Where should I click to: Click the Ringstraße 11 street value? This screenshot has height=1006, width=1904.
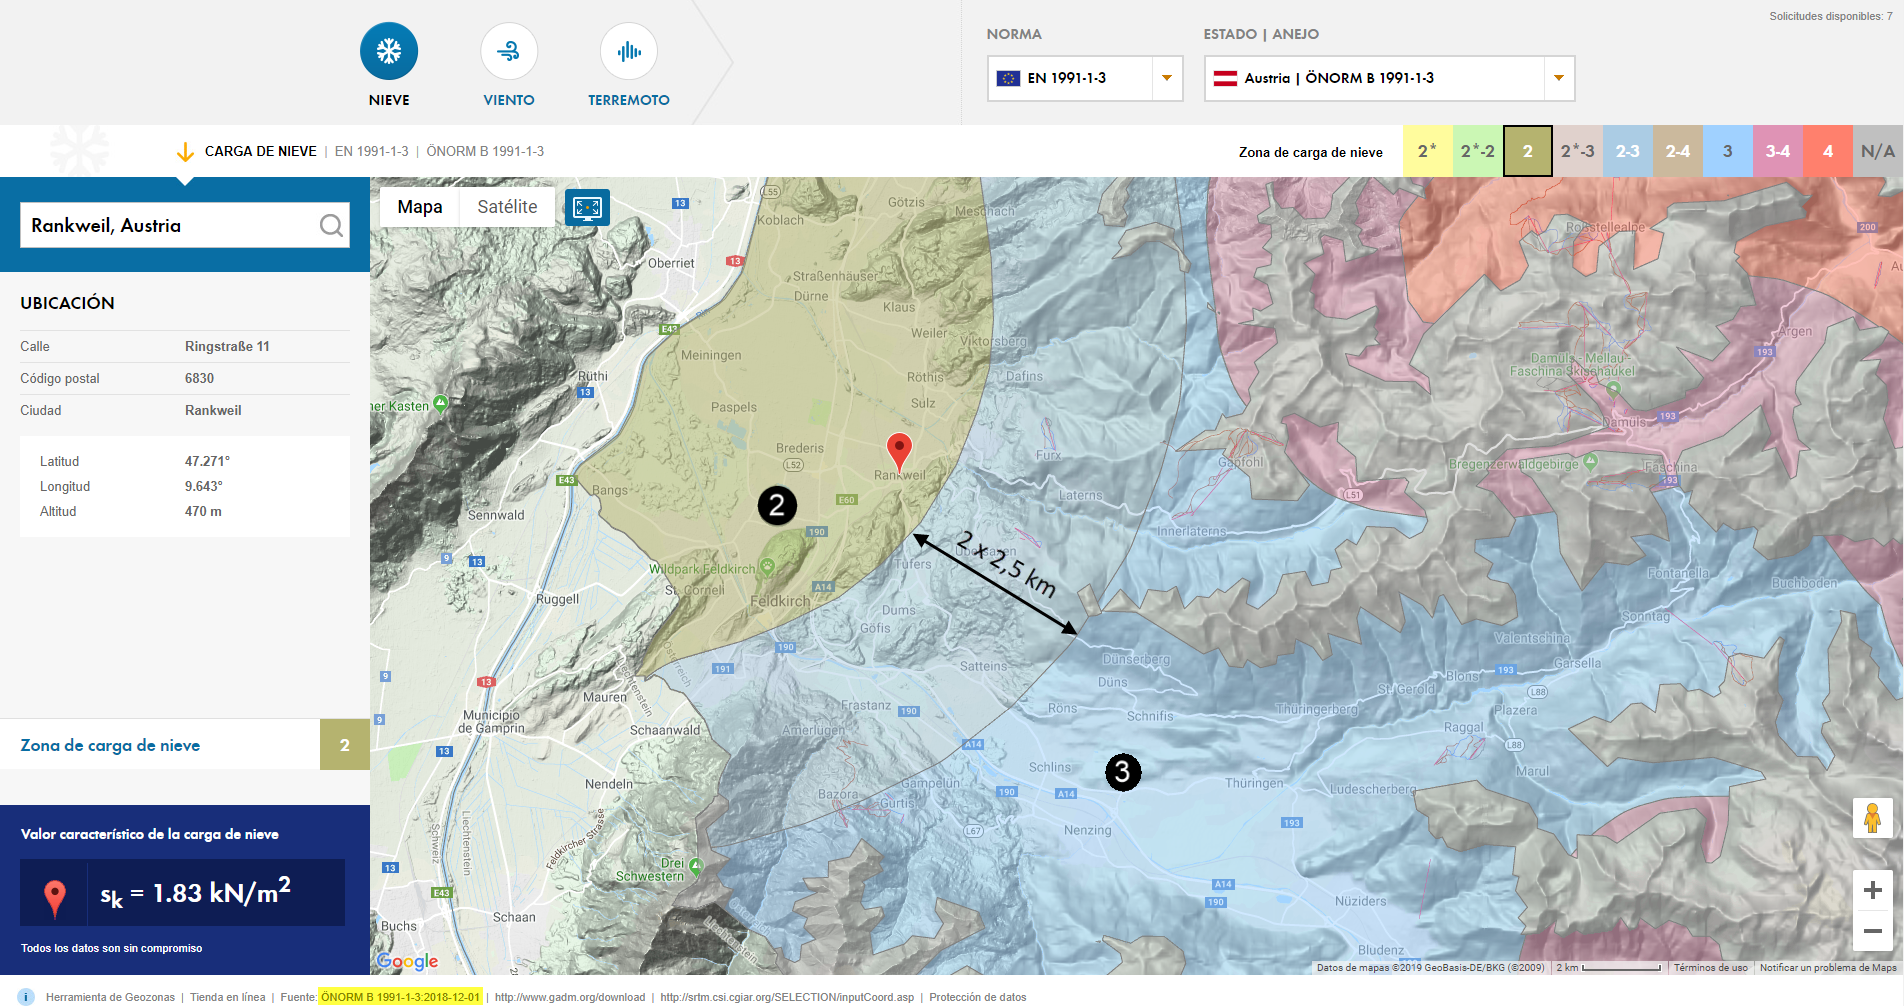coord(227,346)
